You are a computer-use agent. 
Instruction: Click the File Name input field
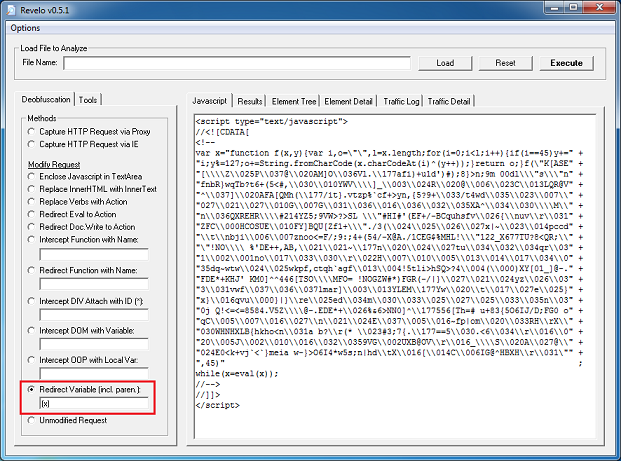click(x=236, y=63)
